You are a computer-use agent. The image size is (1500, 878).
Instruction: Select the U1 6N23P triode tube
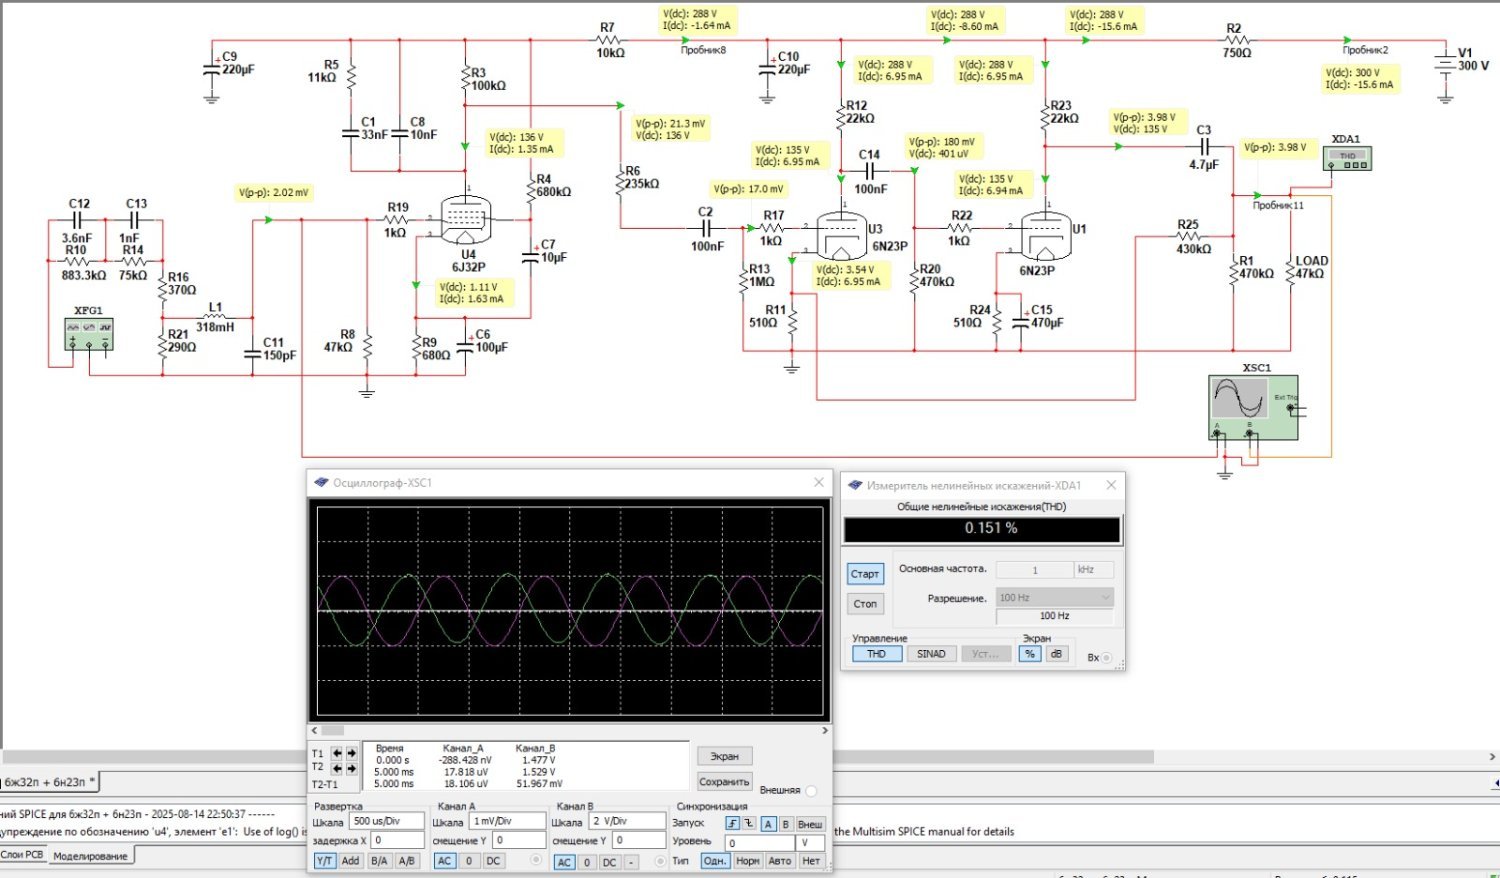[x=1045, y=235]
